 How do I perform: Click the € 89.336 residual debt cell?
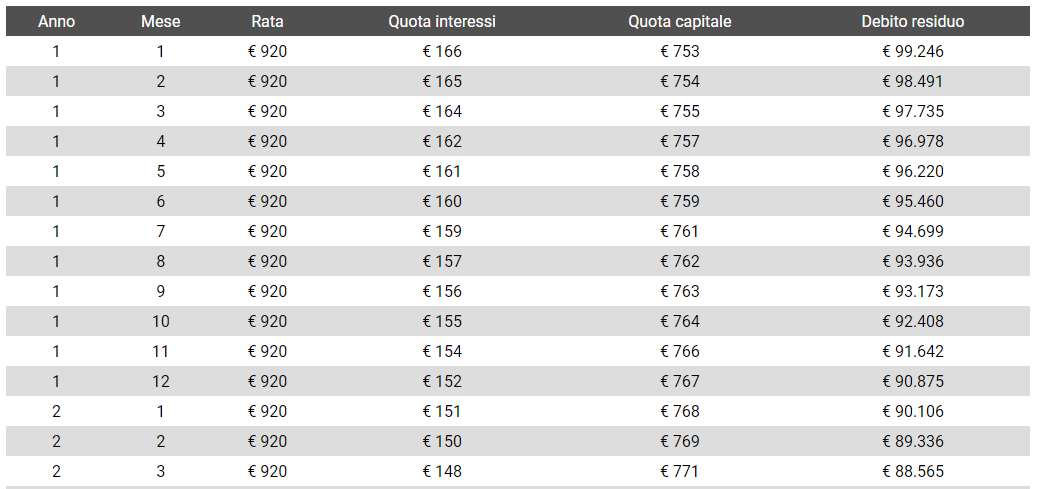point(913,441)
